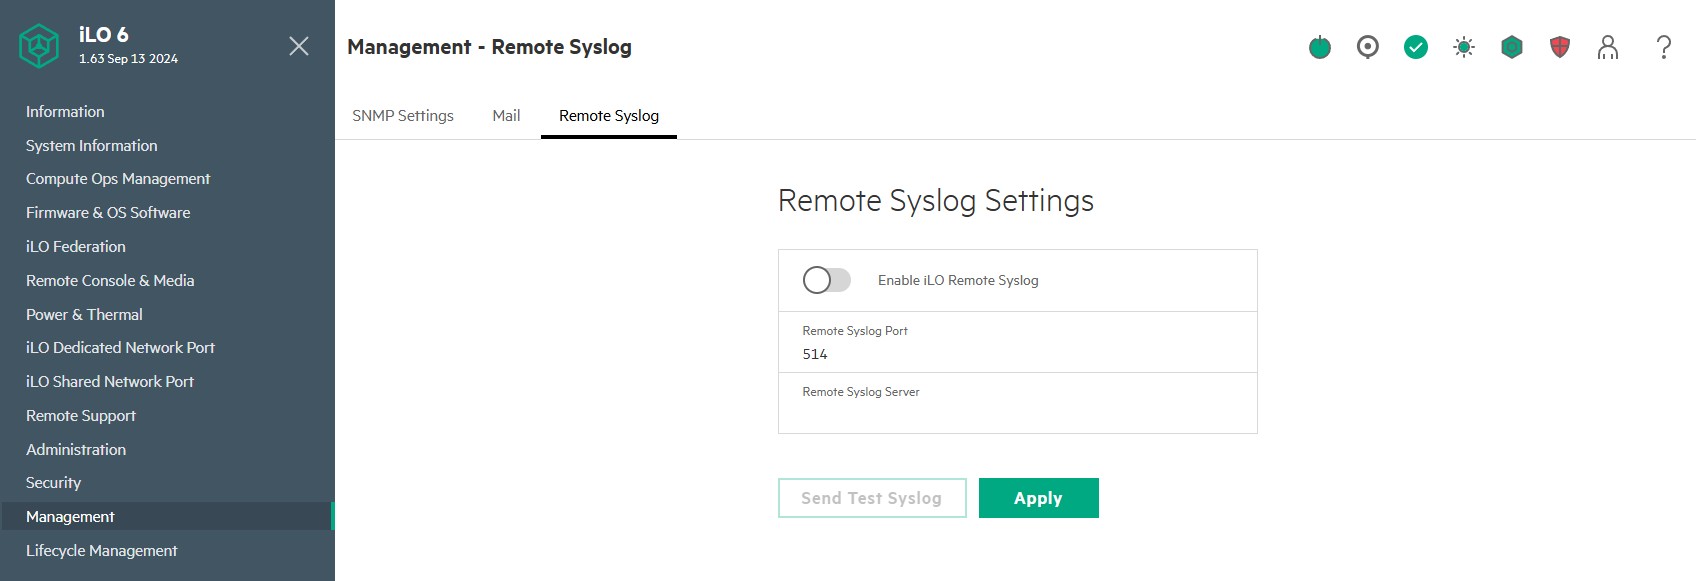
Task: Switch to the SNMP Settings tab
Action: click(x=403, y=116)
